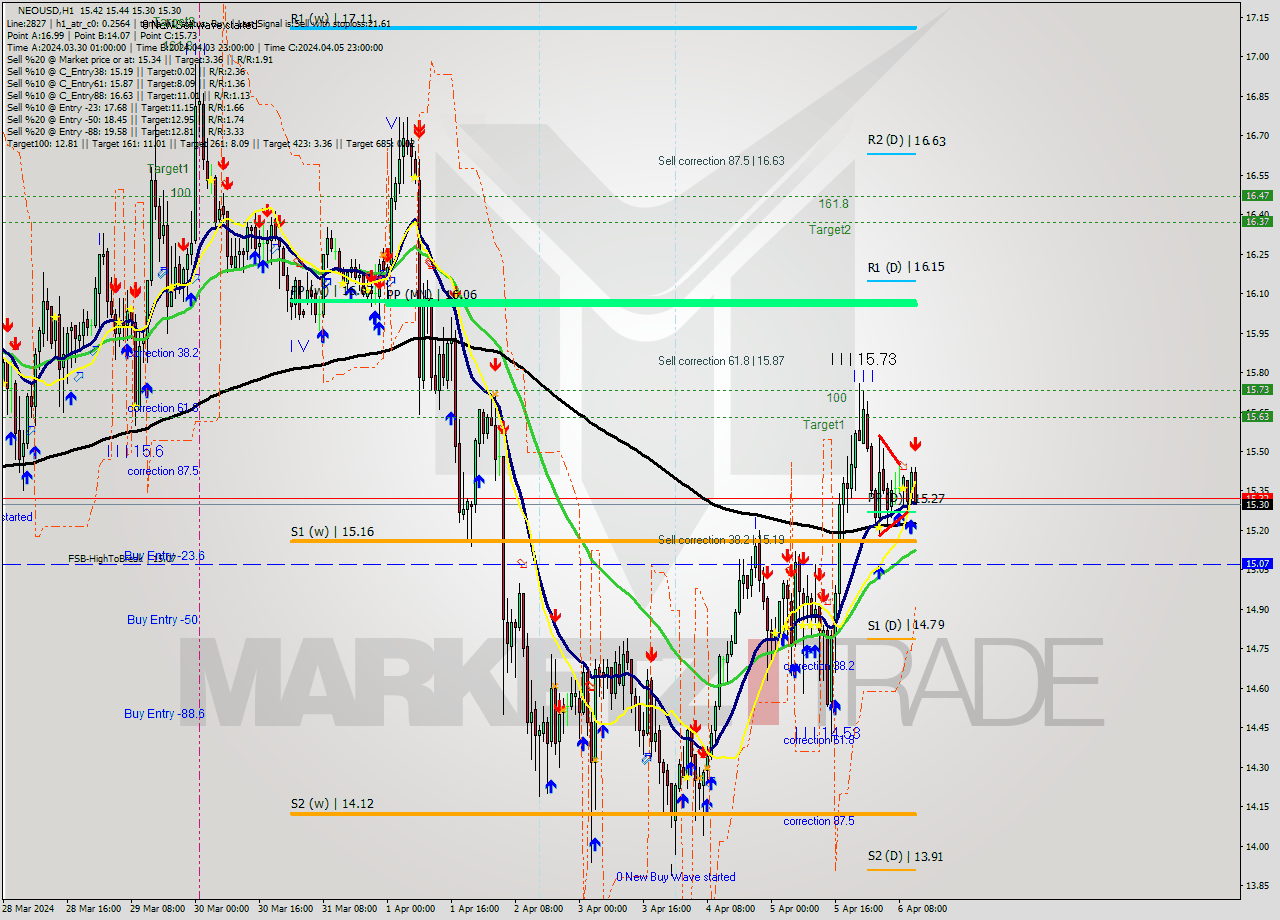Image resolution: width=1280 pixels, height=920 pixels.
Task: Click 'correction 61.8' near 14.58 low
Action: pyautogui.click(x=819, y=740)
